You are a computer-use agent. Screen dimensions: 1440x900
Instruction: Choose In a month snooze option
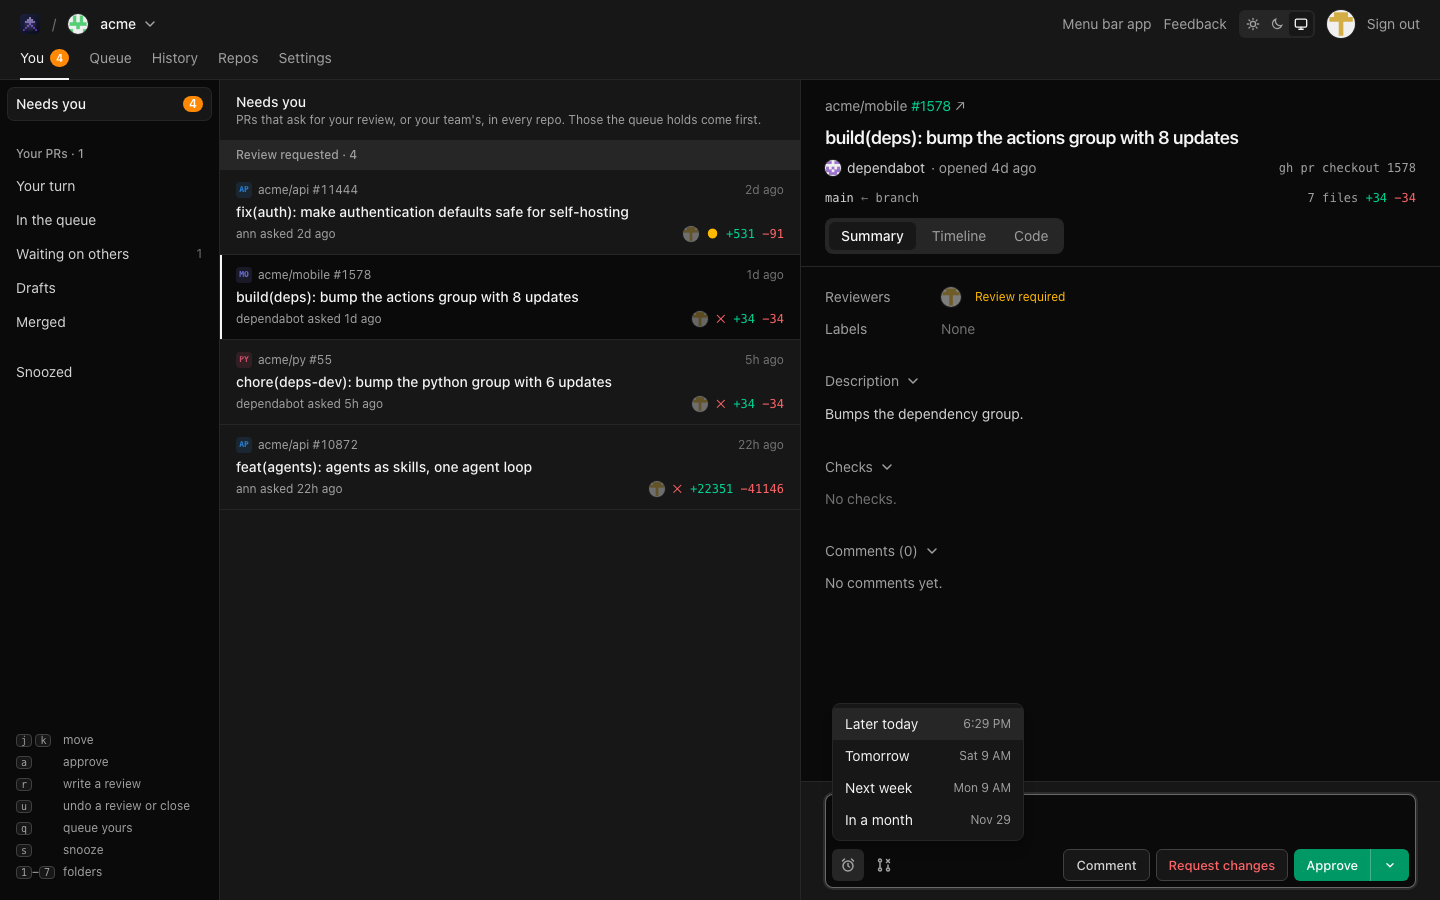click(x=928, y=820)
